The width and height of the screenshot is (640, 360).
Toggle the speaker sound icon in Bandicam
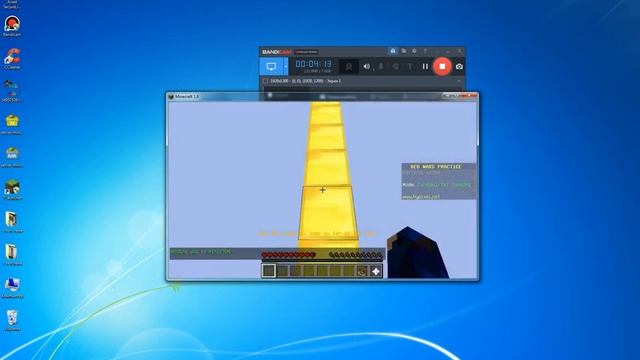click(x=367, y=67)
